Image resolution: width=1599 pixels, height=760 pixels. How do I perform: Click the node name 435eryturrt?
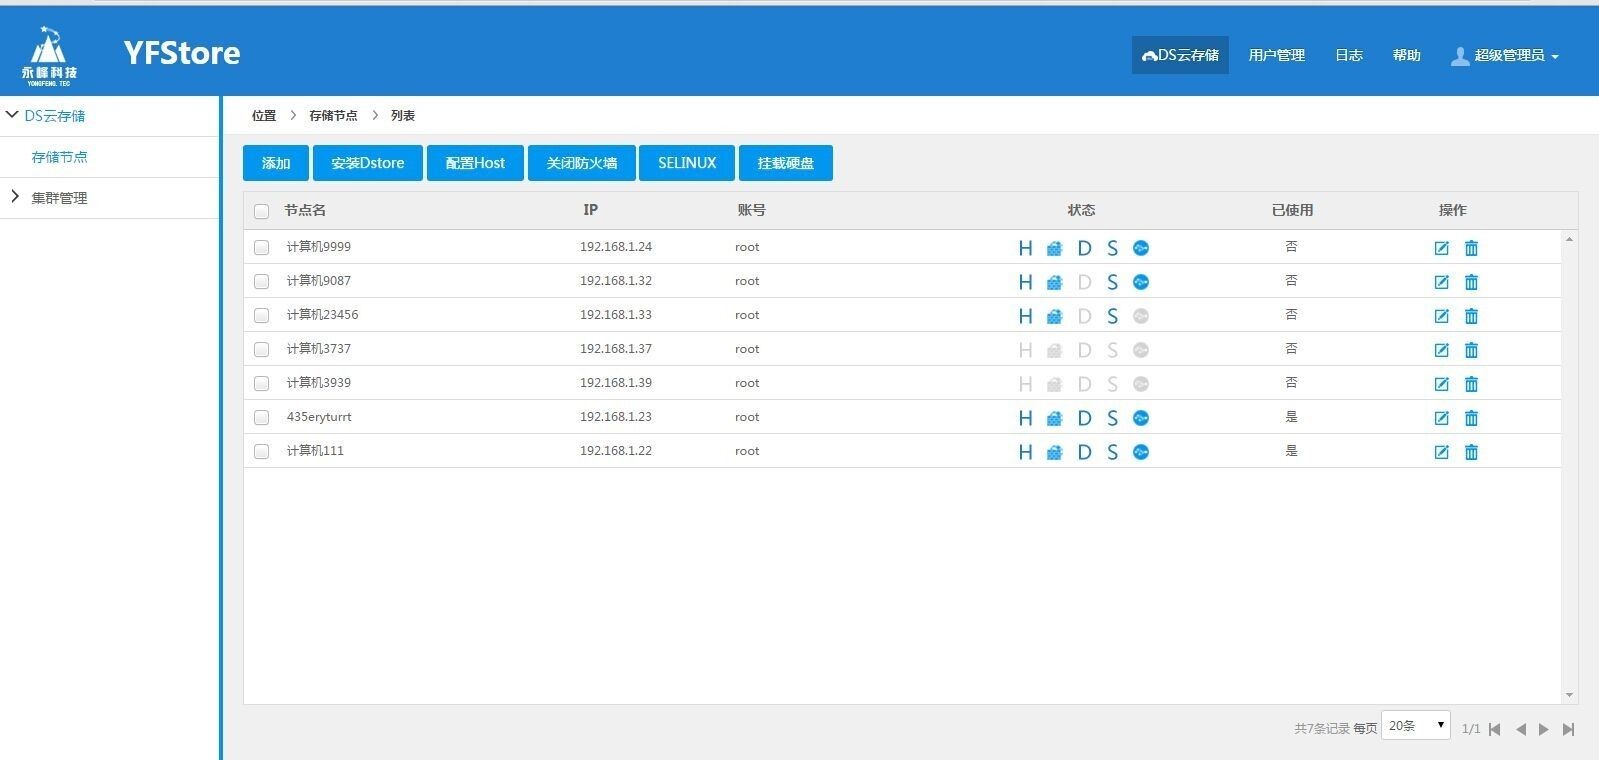pyautogui.click(x=319, y=417)
